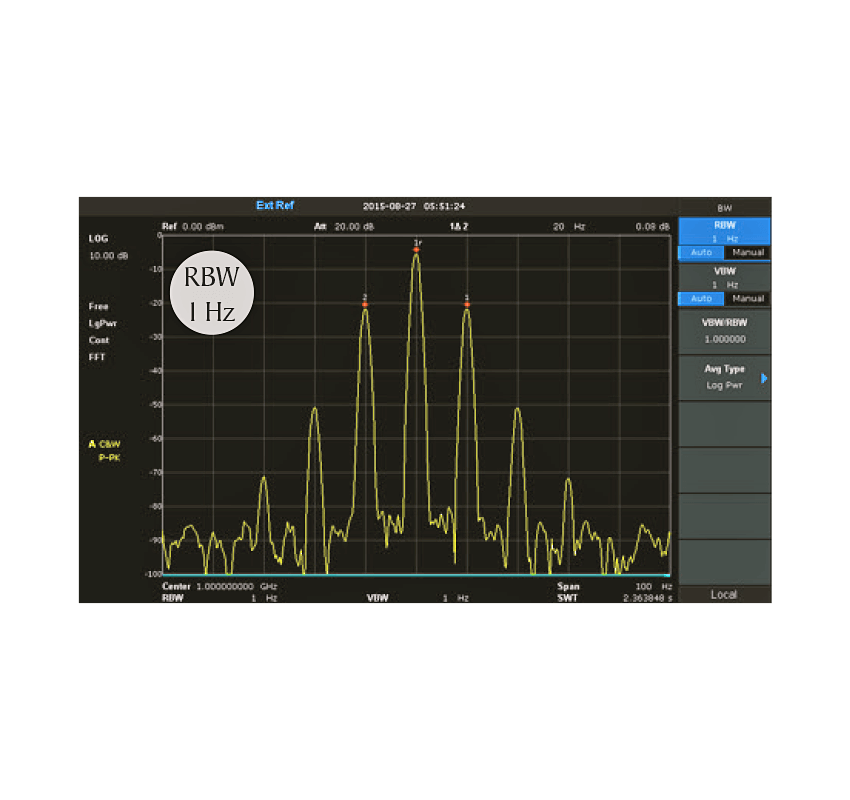Screen dimensions: 850x800
Task: Click the Att 20.00 dB readout
Action: point(344,227)
